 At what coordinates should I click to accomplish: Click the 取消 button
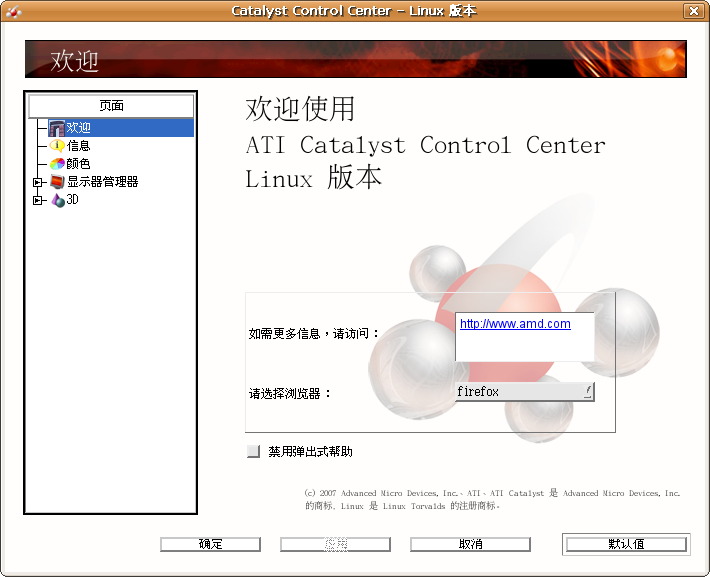click(470, 544)
